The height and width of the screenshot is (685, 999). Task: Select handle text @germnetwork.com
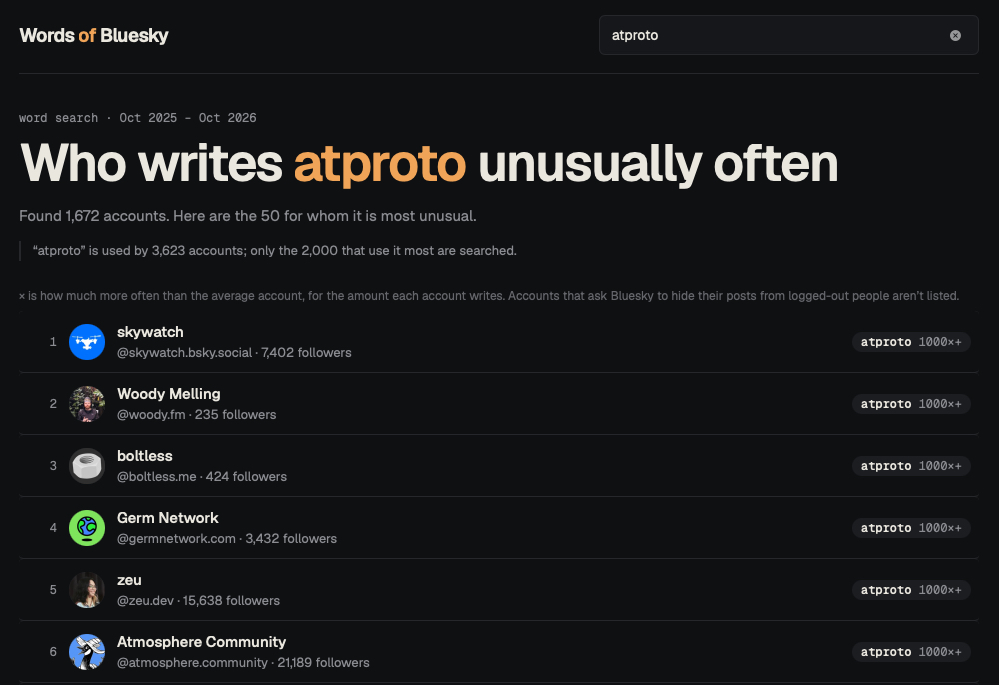176,538
